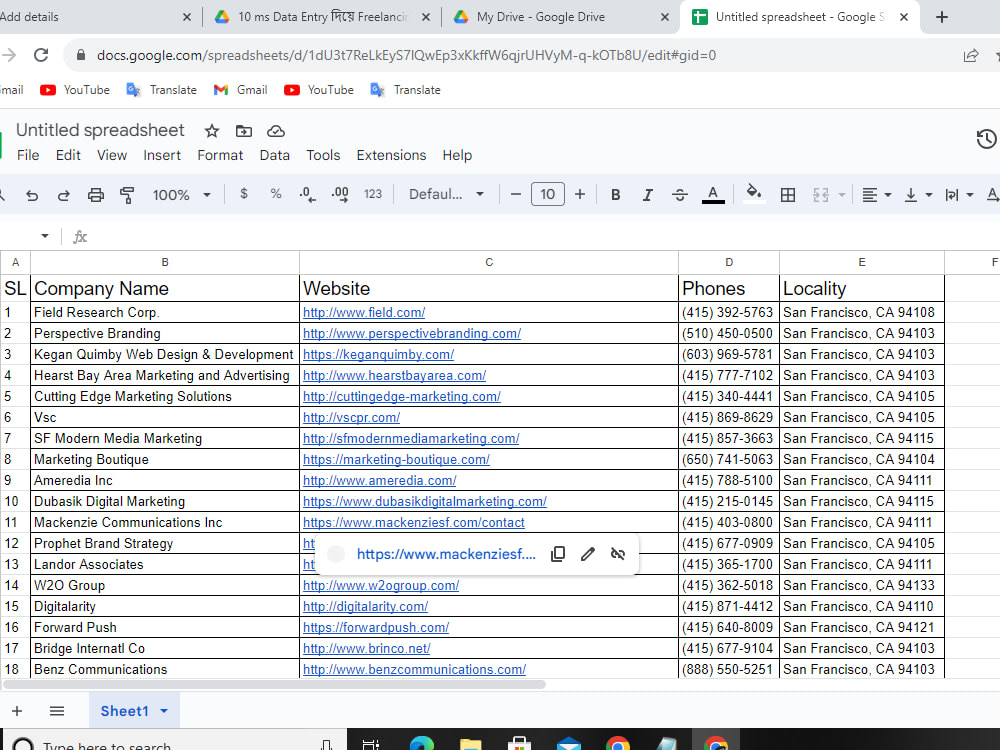This screenshot has height=750, width=1000.
Task: Open more number formats 123 button
Action: point(373,194)
